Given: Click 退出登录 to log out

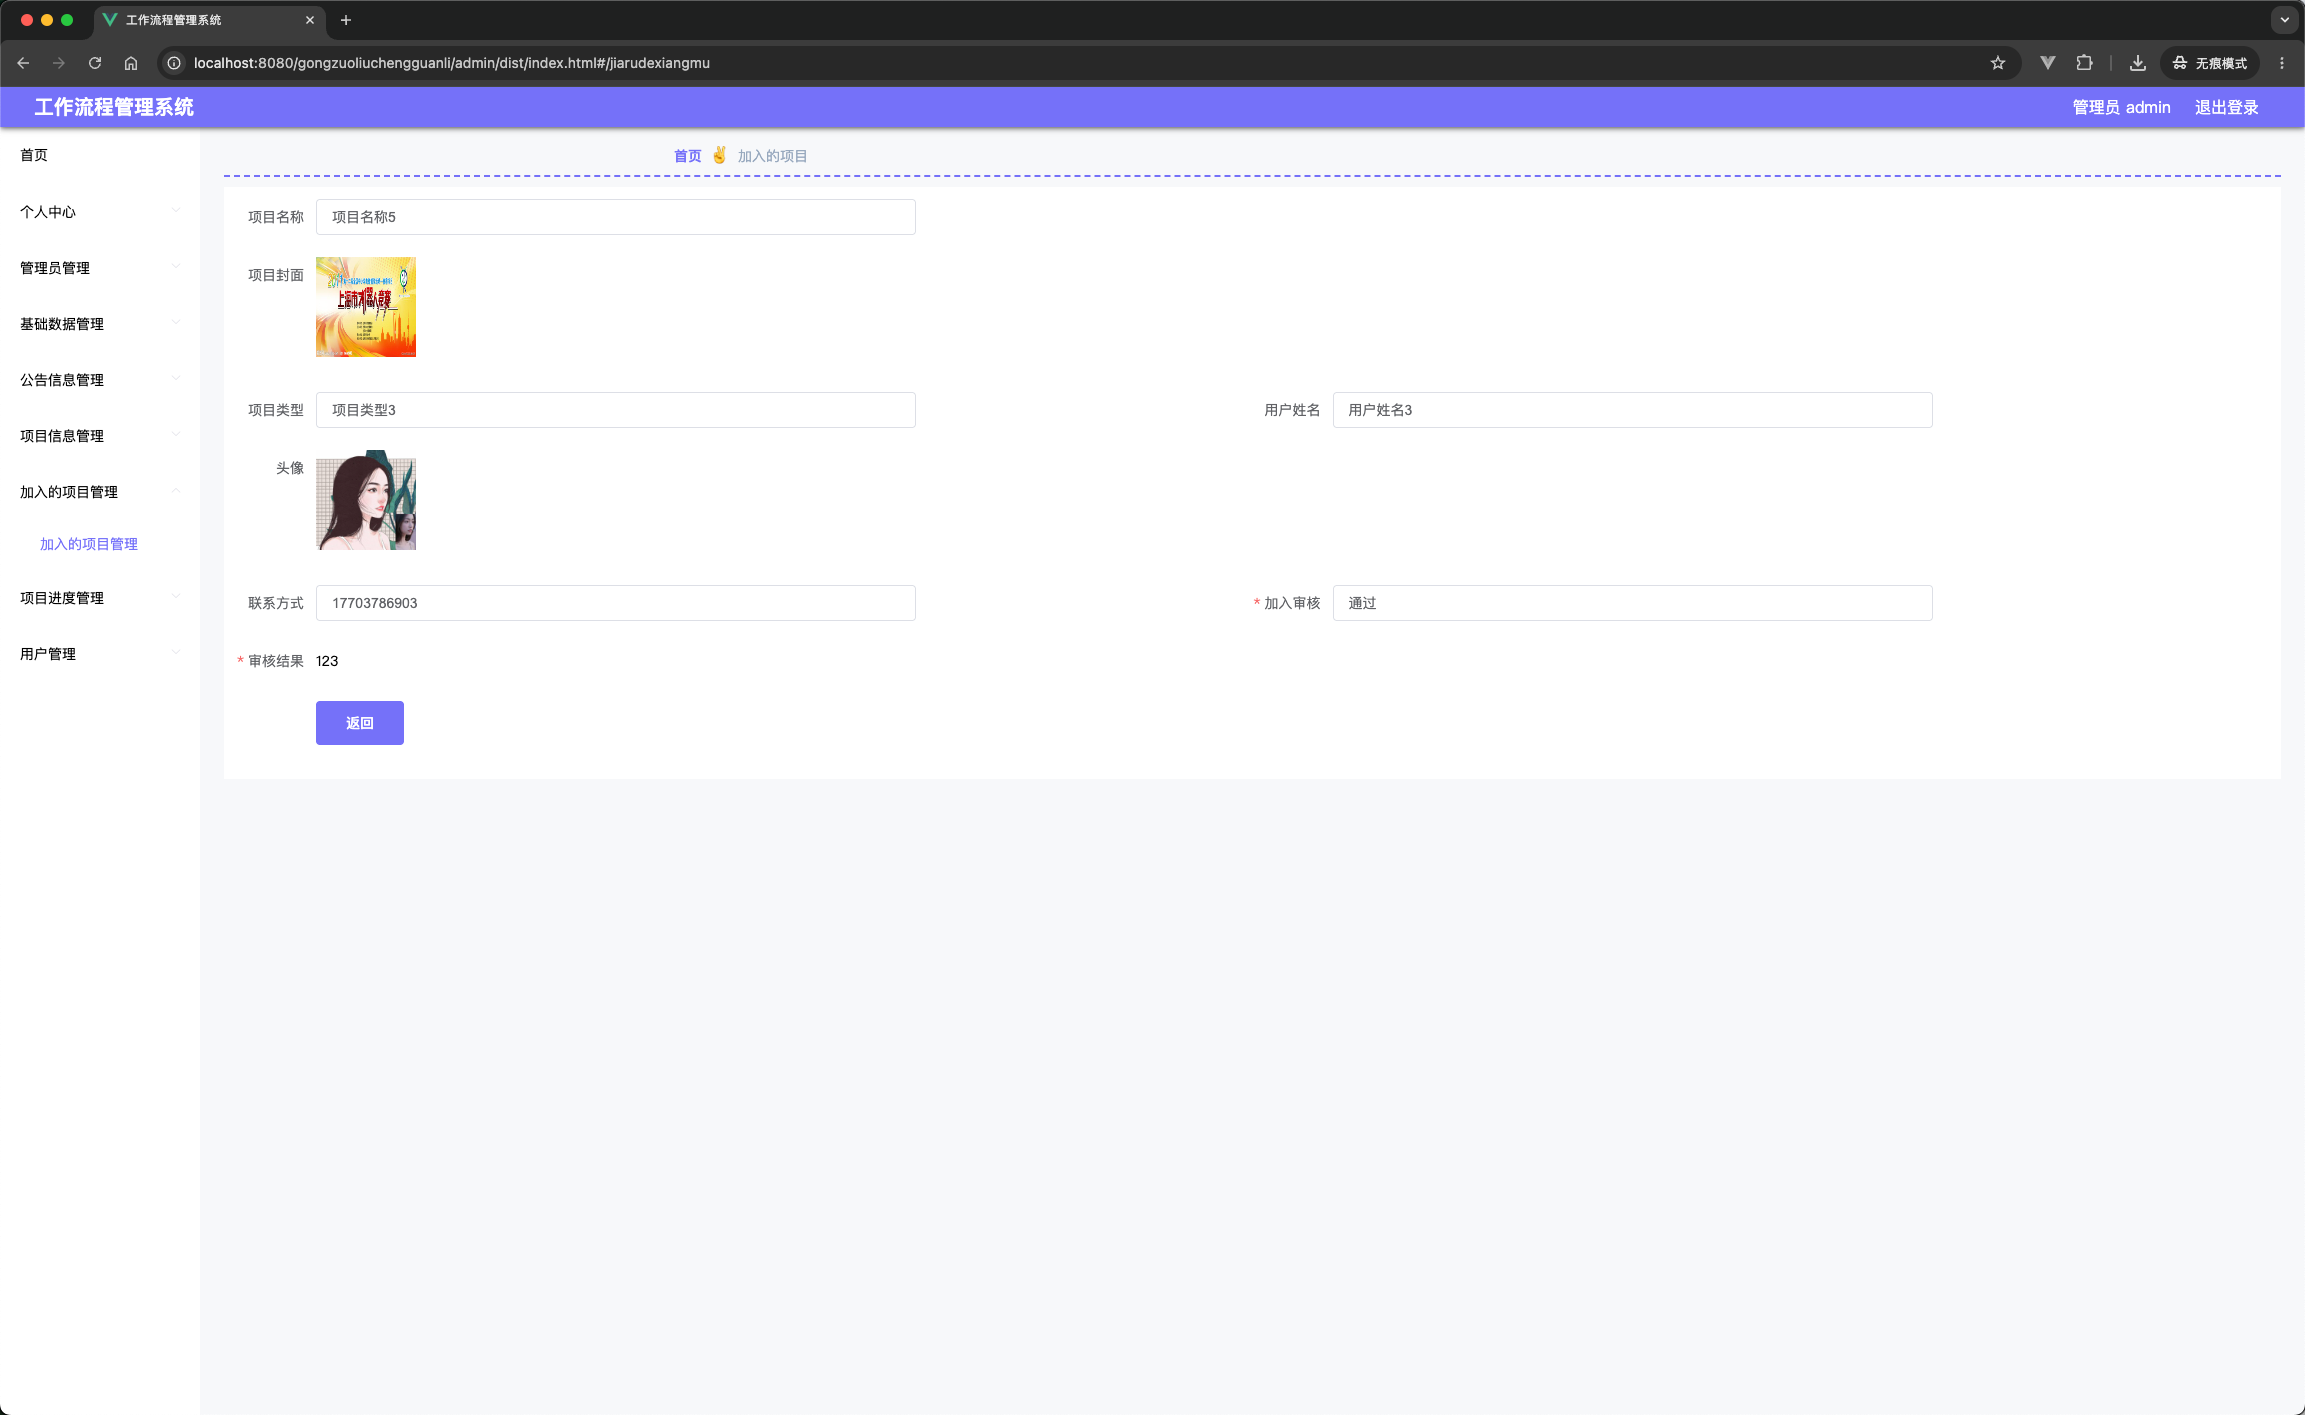Looking at the screenshot, I should [x=2226, y=107].
